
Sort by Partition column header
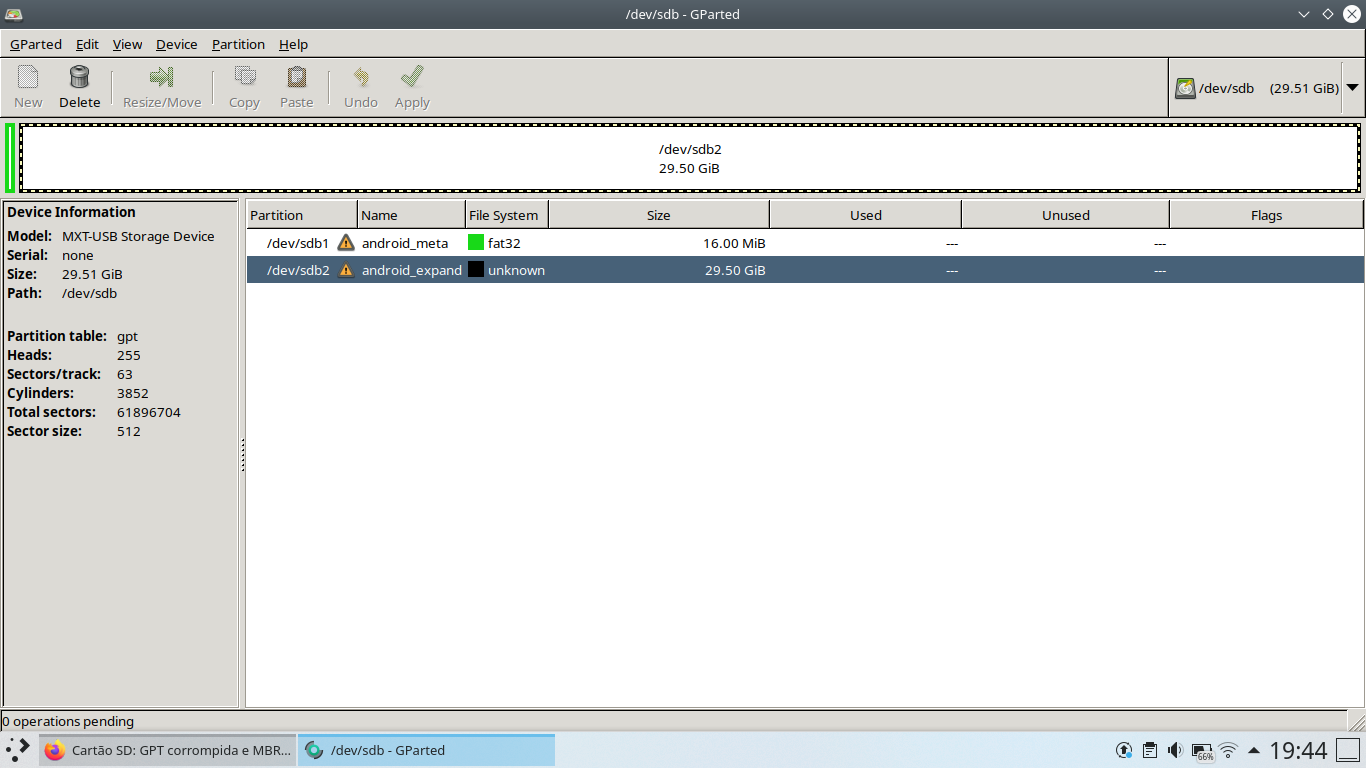tap(302, 215)
